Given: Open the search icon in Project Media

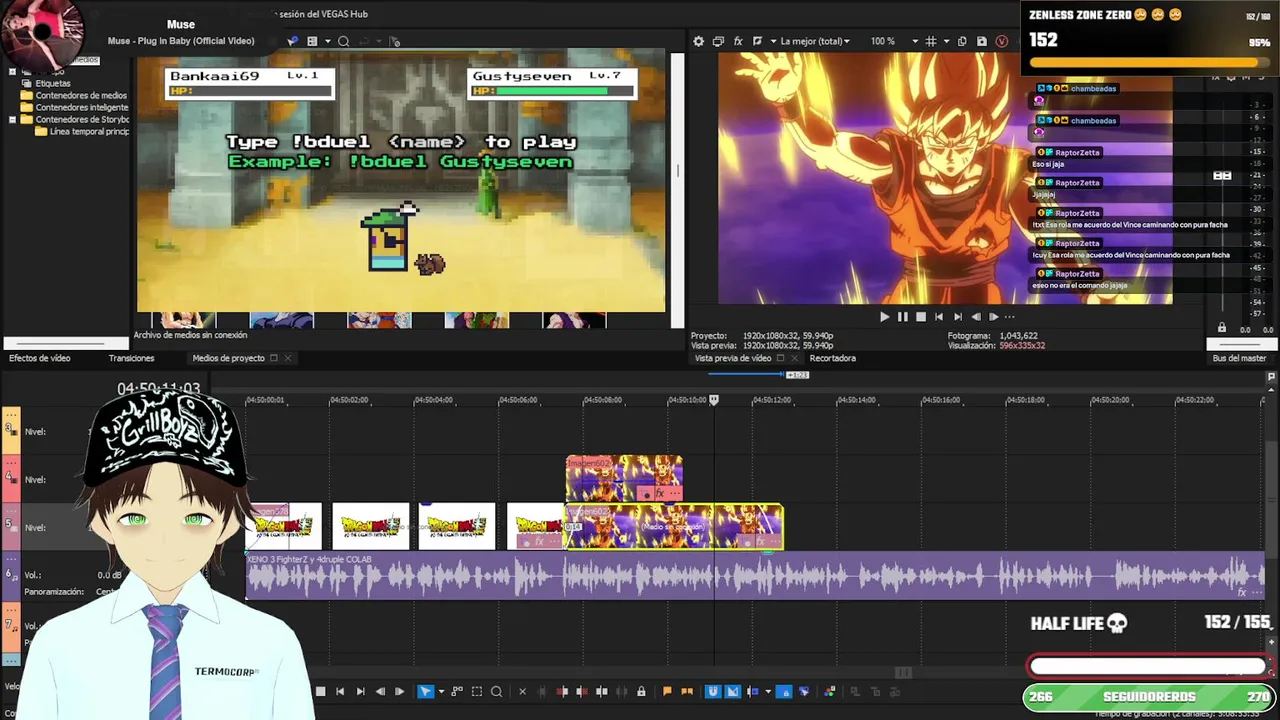Looking at the screenshot, I should coord(343,41).
